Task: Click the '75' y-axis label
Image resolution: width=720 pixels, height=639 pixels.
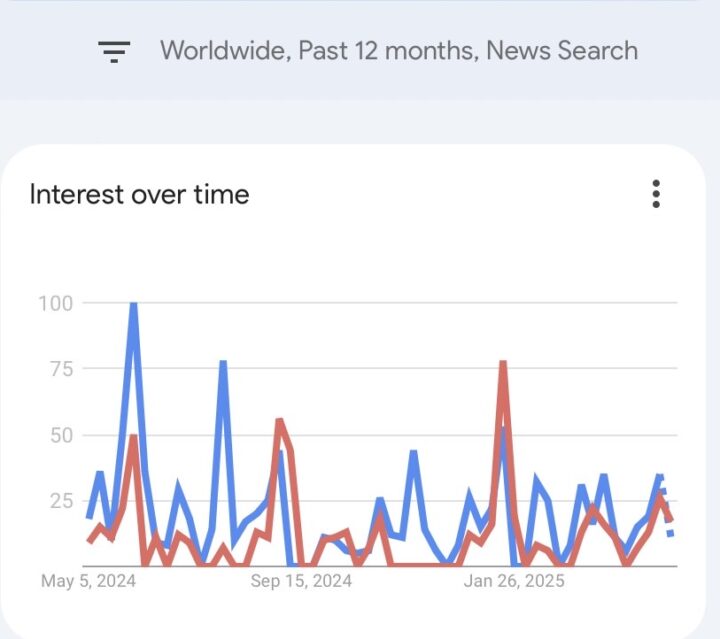Action: click(63, 368)
